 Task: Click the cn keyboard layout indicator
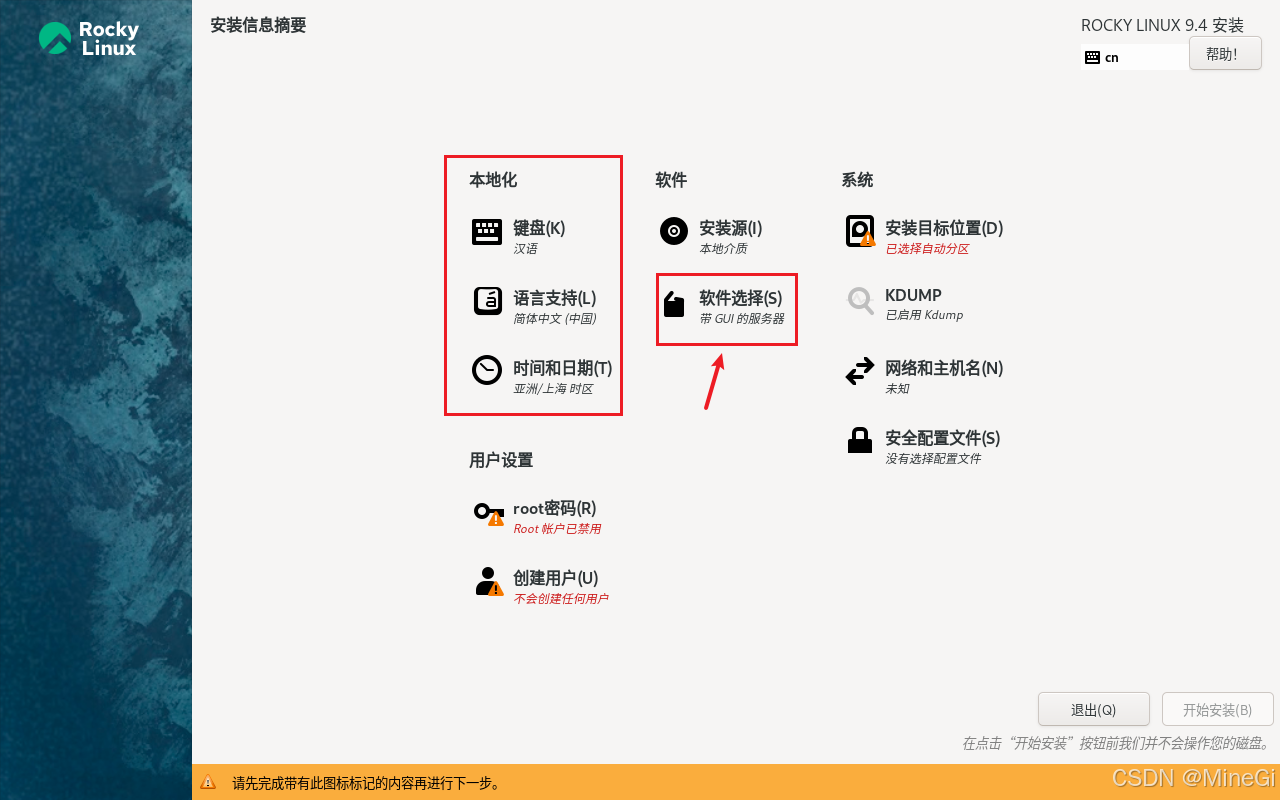click(x=1135, y=57)
